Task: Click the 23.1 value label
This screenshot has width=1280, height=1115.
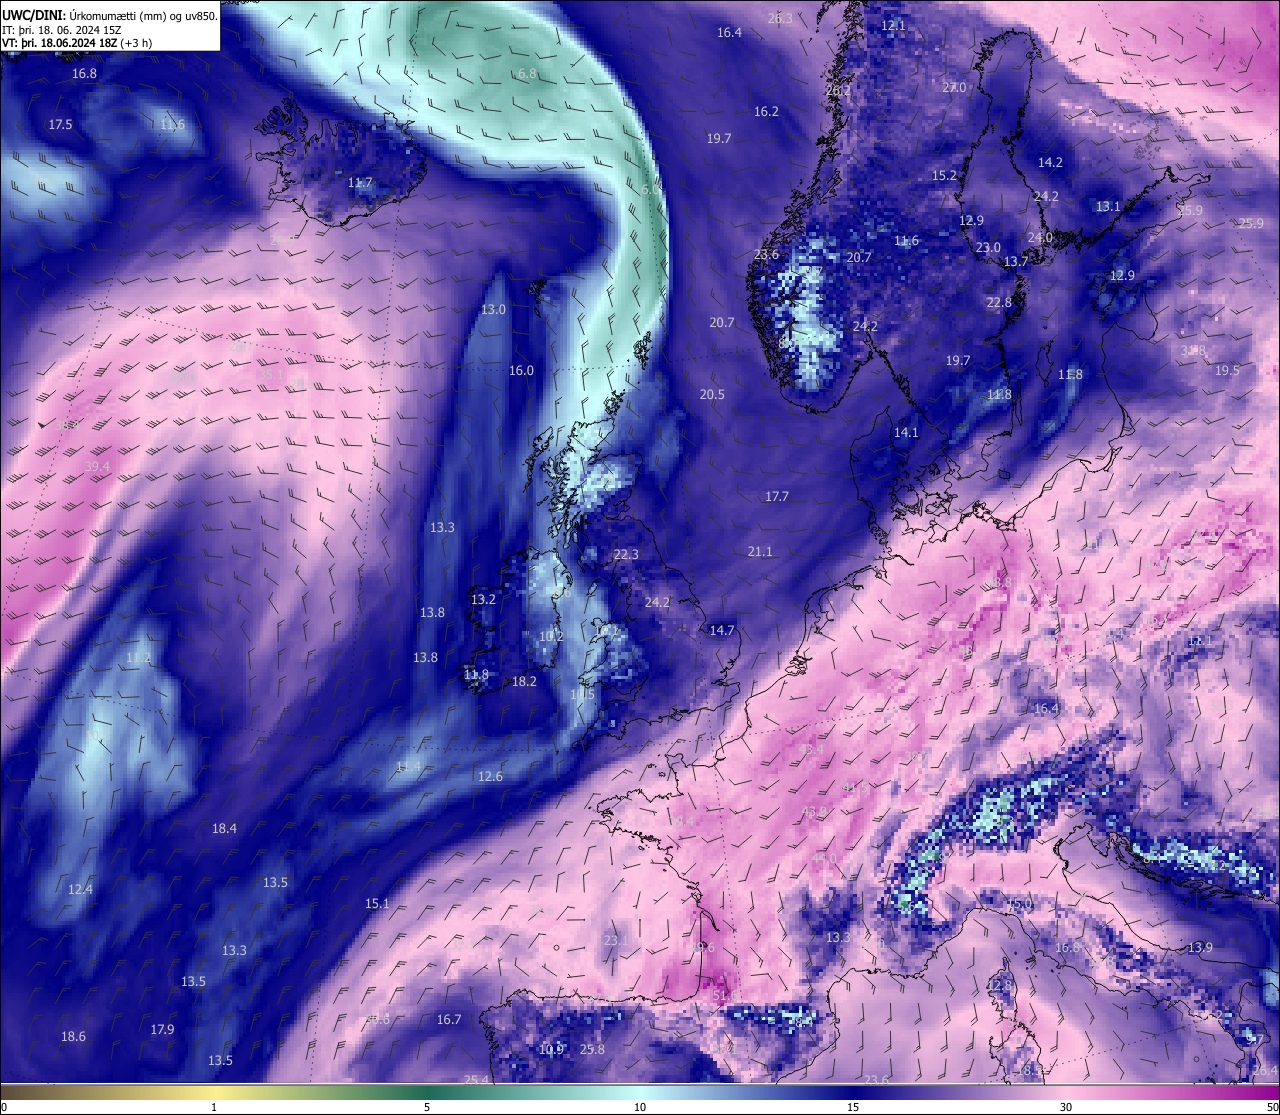Action: click(616, 941)
